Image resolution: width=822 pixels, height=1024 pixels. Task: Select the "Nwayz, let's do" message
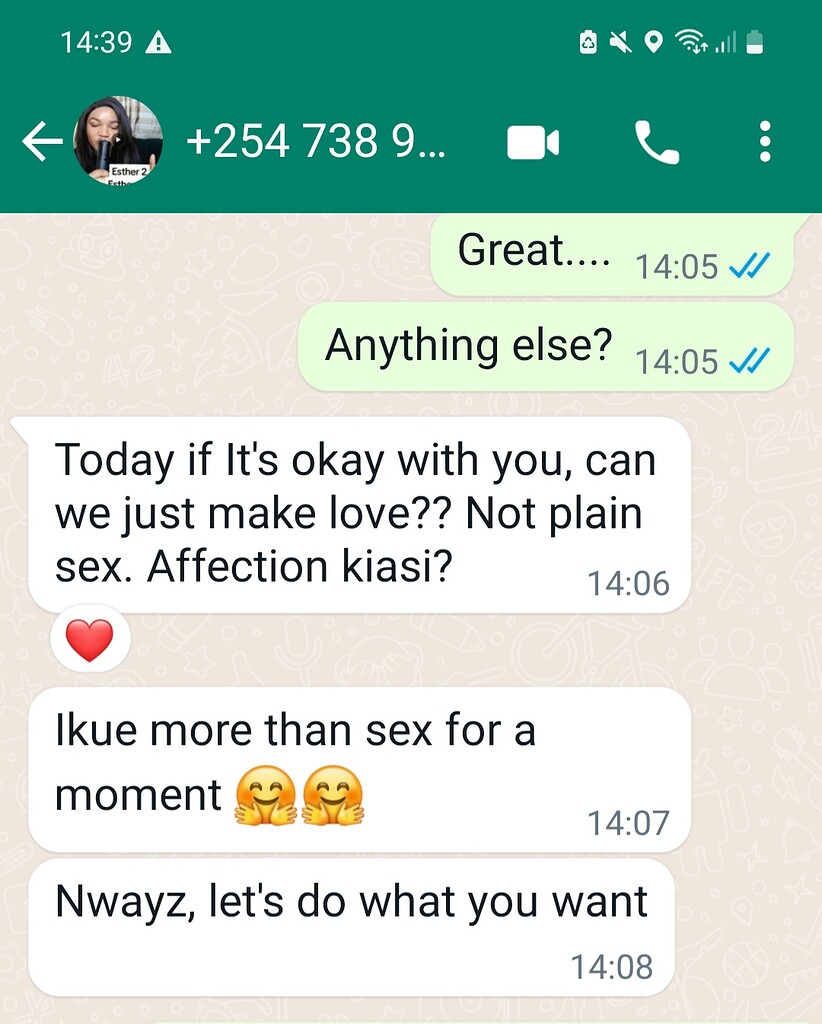(x=351, y=927)
